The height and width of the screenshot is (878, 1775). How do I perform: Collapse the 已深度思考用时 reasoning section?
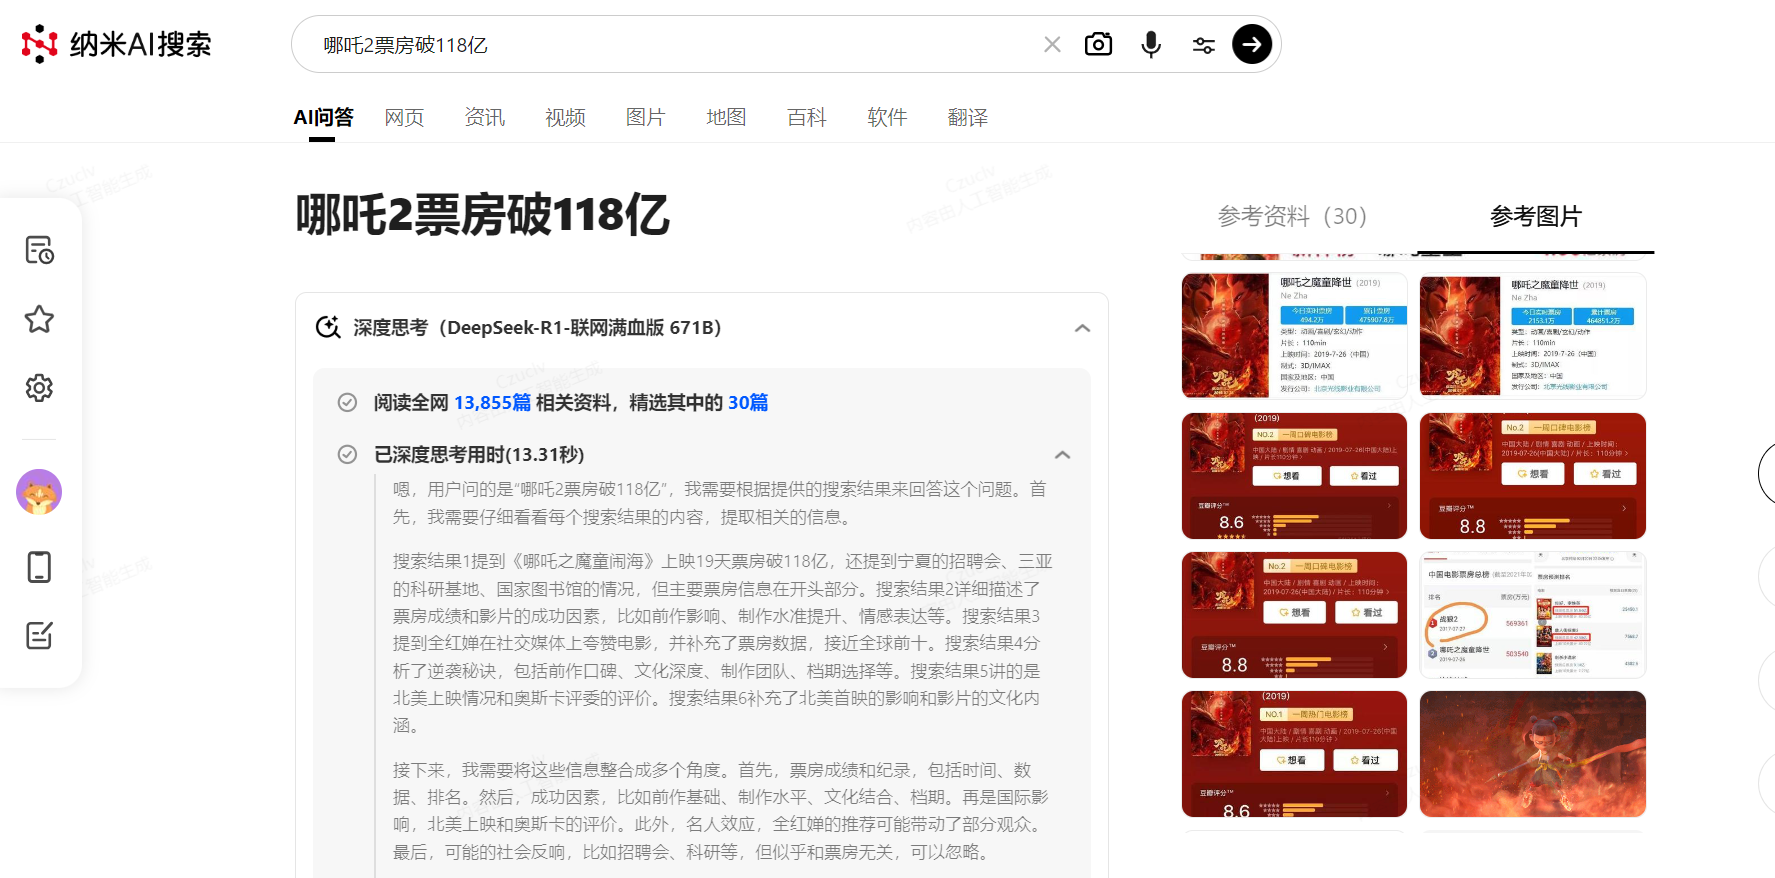point(1062,455)
